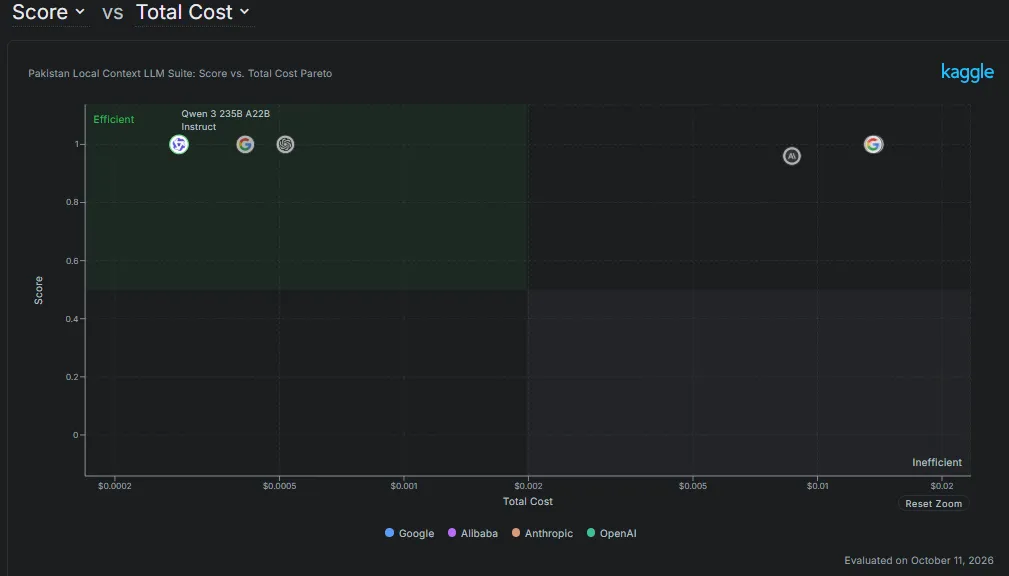Click the Google blue legend dot
Viewport: 1009px width, 576px height.
[x=389, y=533]
